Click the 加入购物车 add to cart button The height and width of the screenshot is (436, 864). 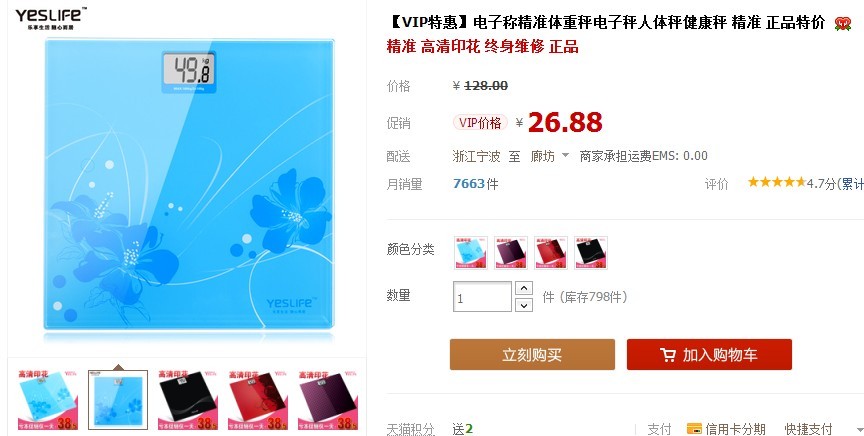709,354
